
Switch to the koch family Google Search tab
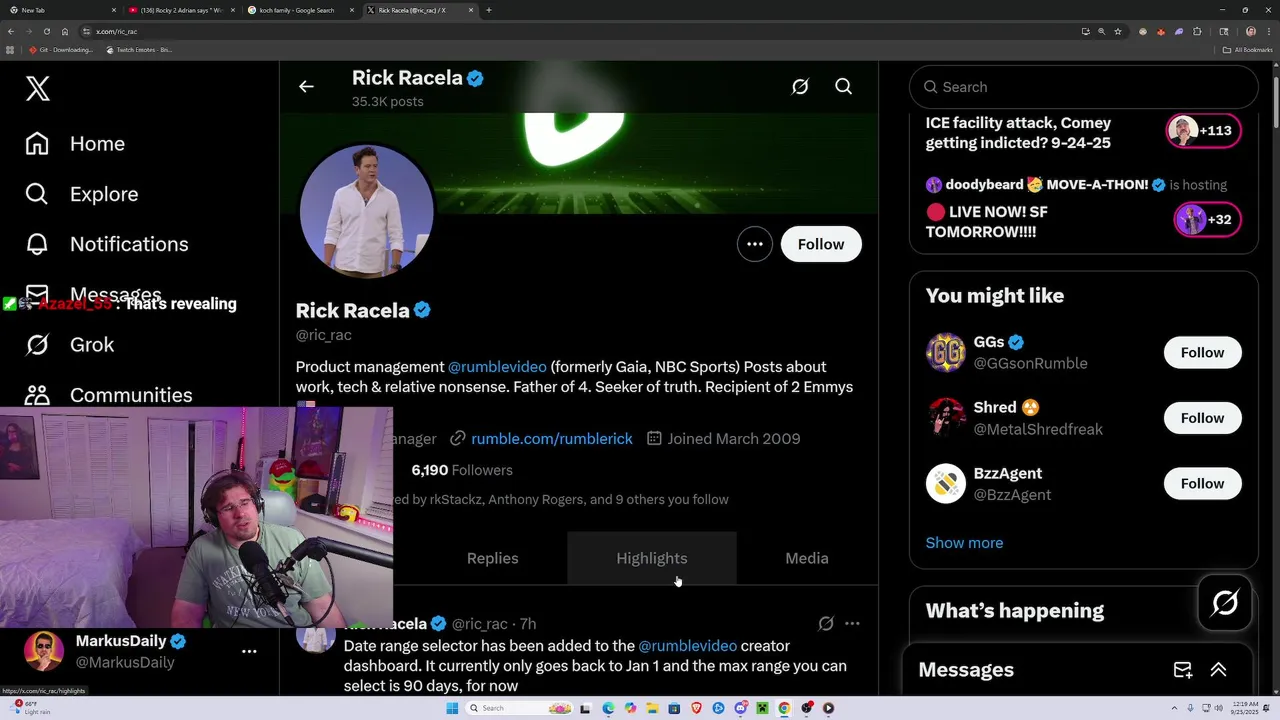click(300, 10)
